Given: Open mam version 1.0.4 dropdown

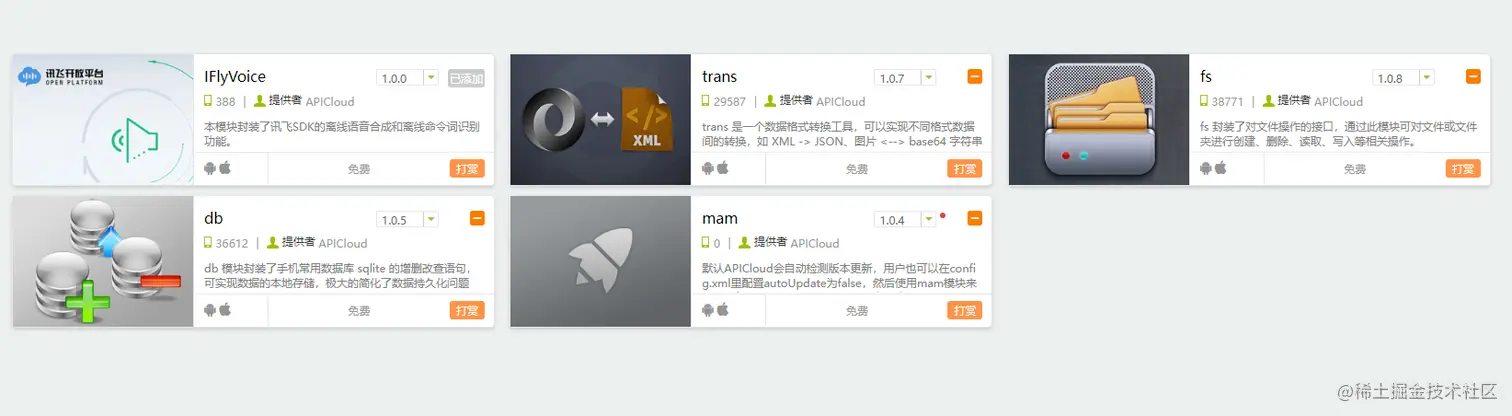Looking at the screenshot, I should tap(905, 220).
